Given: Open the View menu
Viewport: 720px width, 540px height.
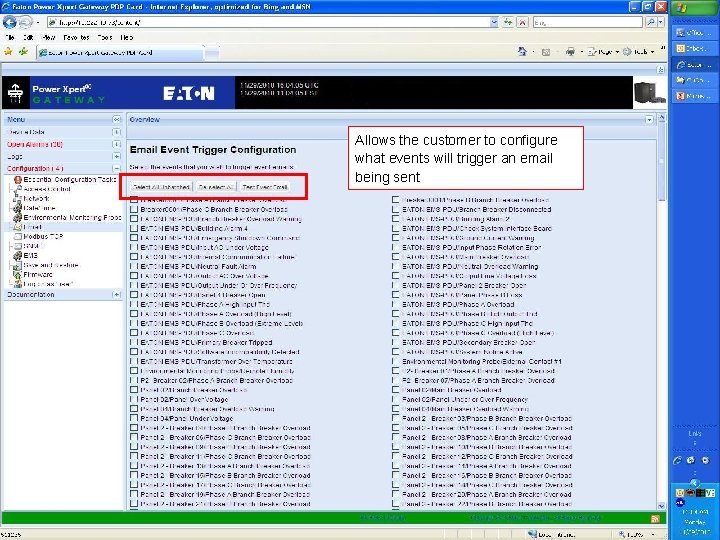Looking at the screenshot, I should pos(48,38).
